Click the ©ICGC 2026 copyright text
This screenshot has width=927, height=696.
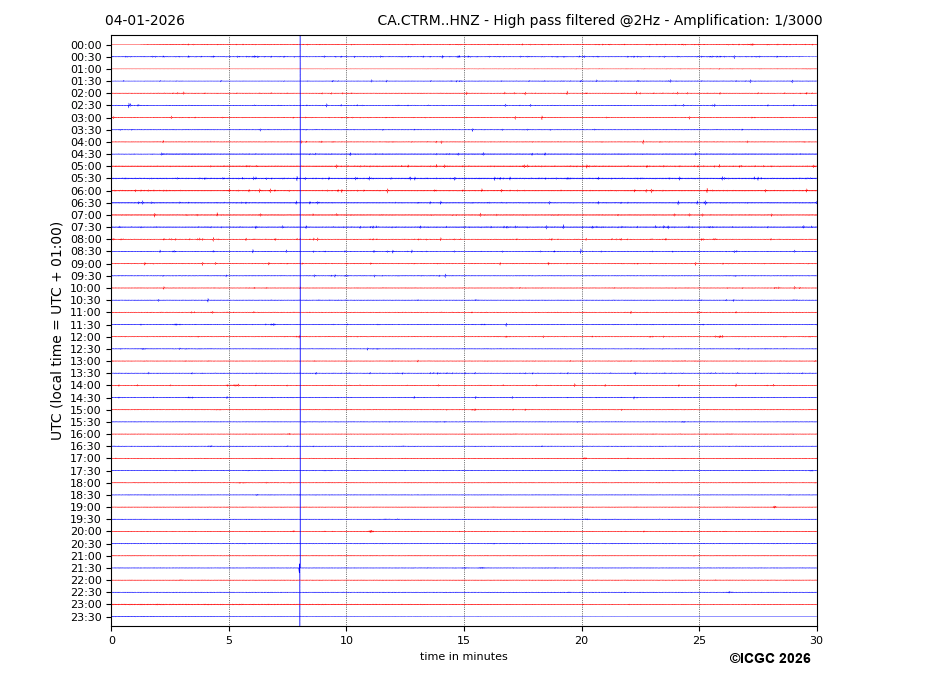pos(769,658)
